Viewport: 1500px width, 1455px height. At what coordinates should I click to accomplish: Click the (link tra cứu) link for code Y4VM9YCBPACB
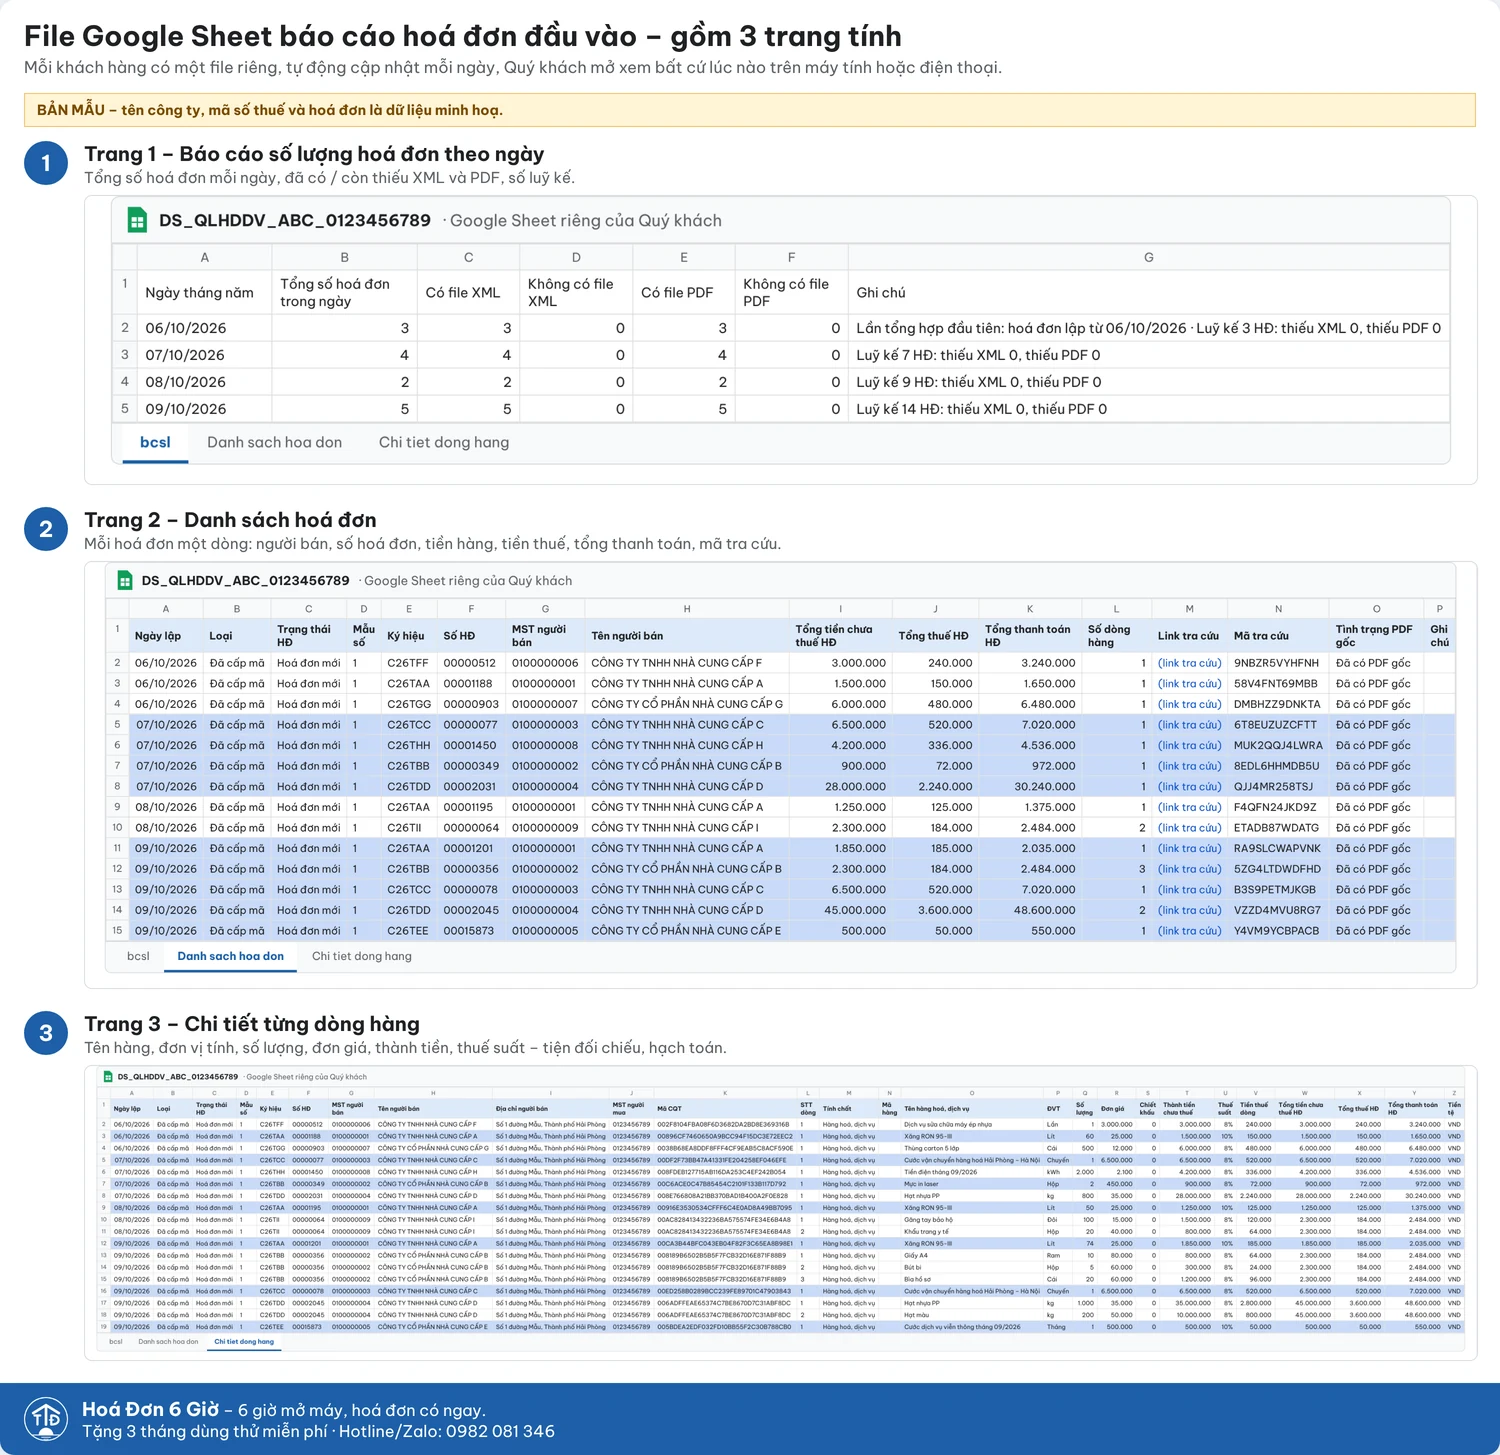(x=1189, y=931)
